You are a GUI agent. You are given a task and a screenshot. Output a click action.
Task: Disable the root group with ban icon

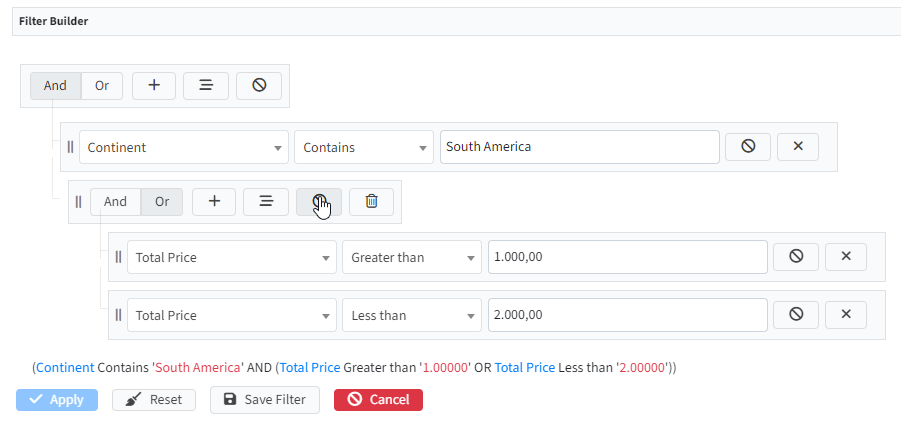point(259,86)
